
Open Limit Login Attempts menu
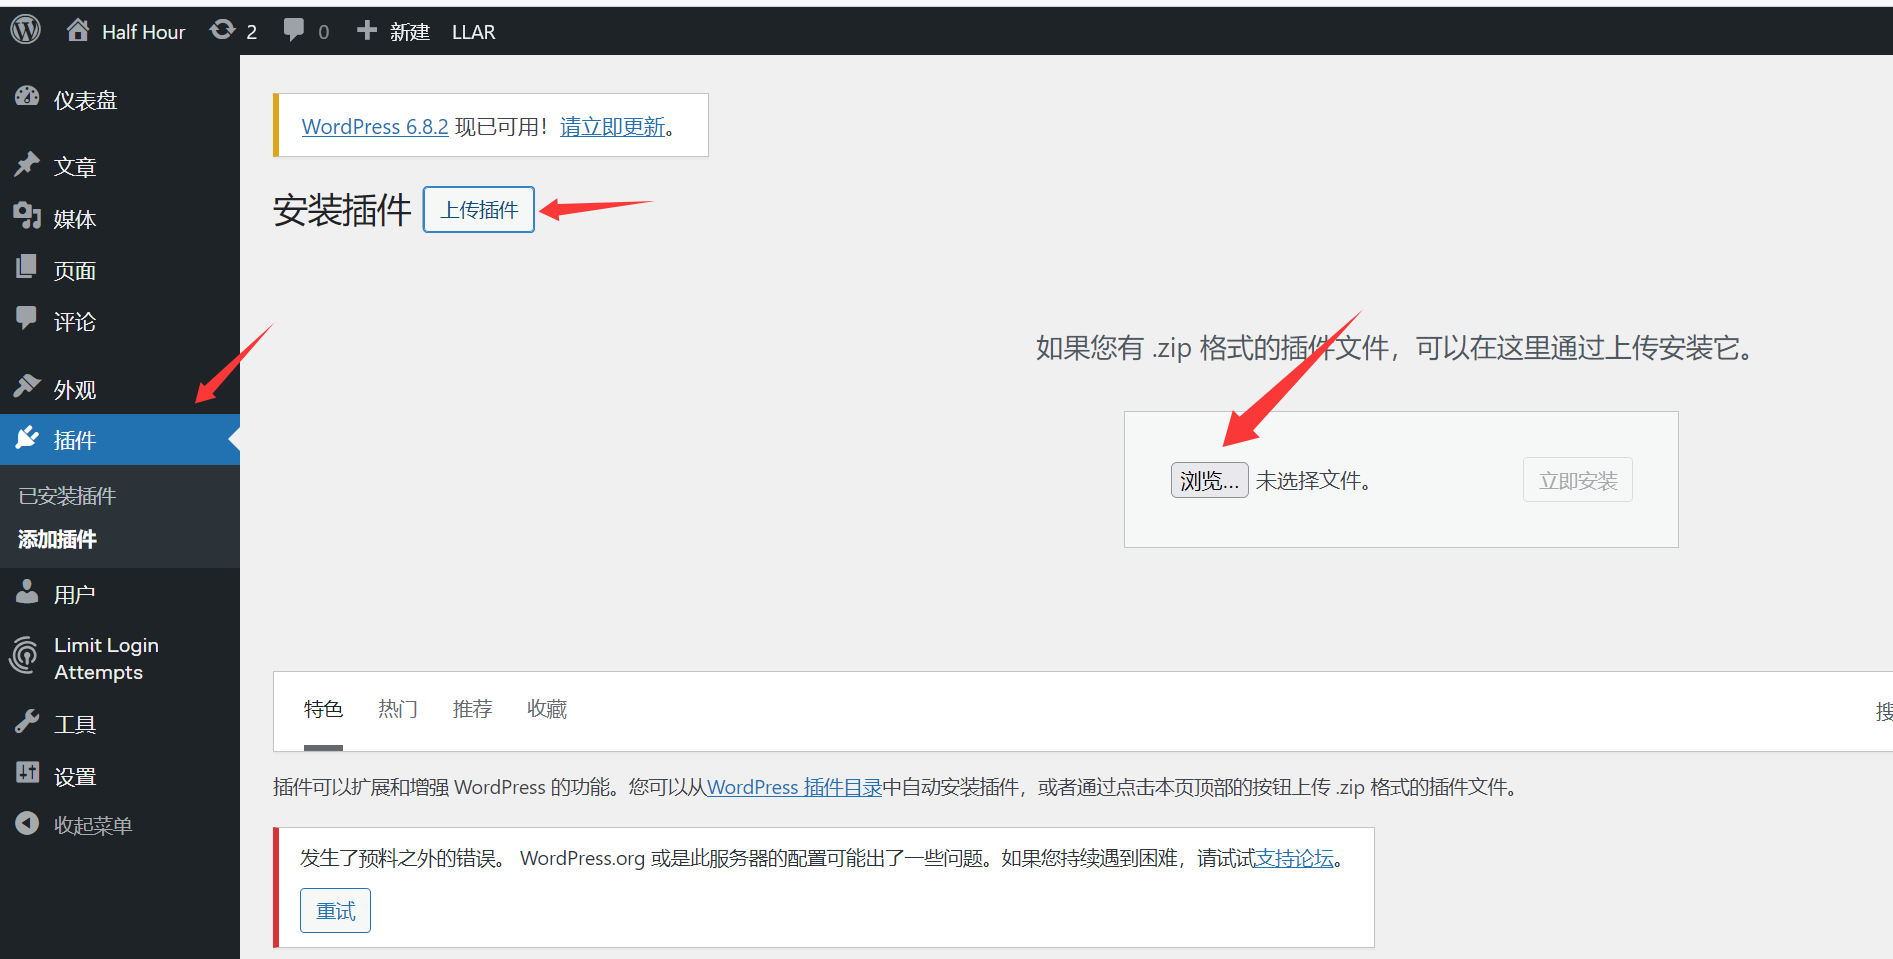click(105, 658)
